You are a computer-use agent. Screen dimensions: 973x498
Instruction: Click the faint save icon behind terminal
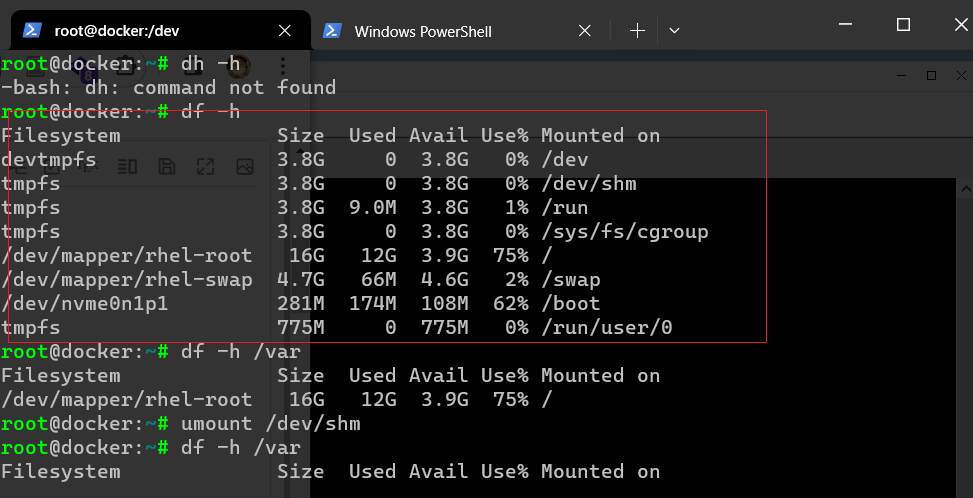click(167, 166)
